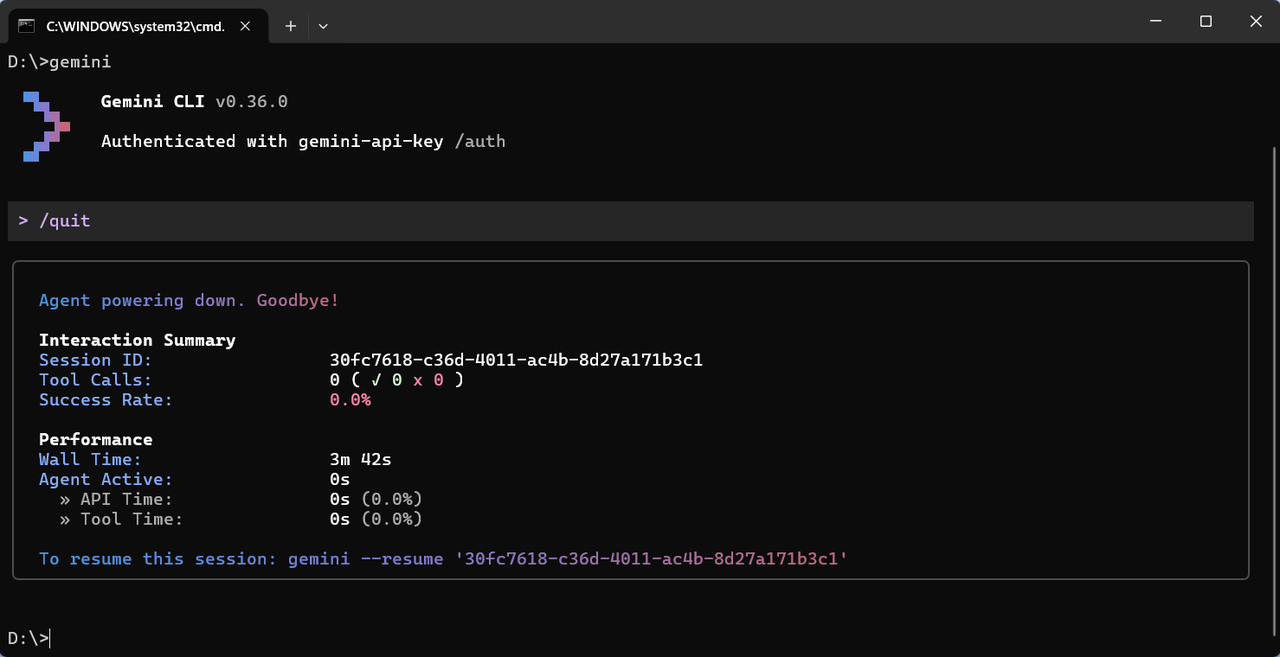Viewport: 1280px width, 657px height.
Task: Click 'Agent powering down. Goodbye!' message
Action: pos(189,301)
